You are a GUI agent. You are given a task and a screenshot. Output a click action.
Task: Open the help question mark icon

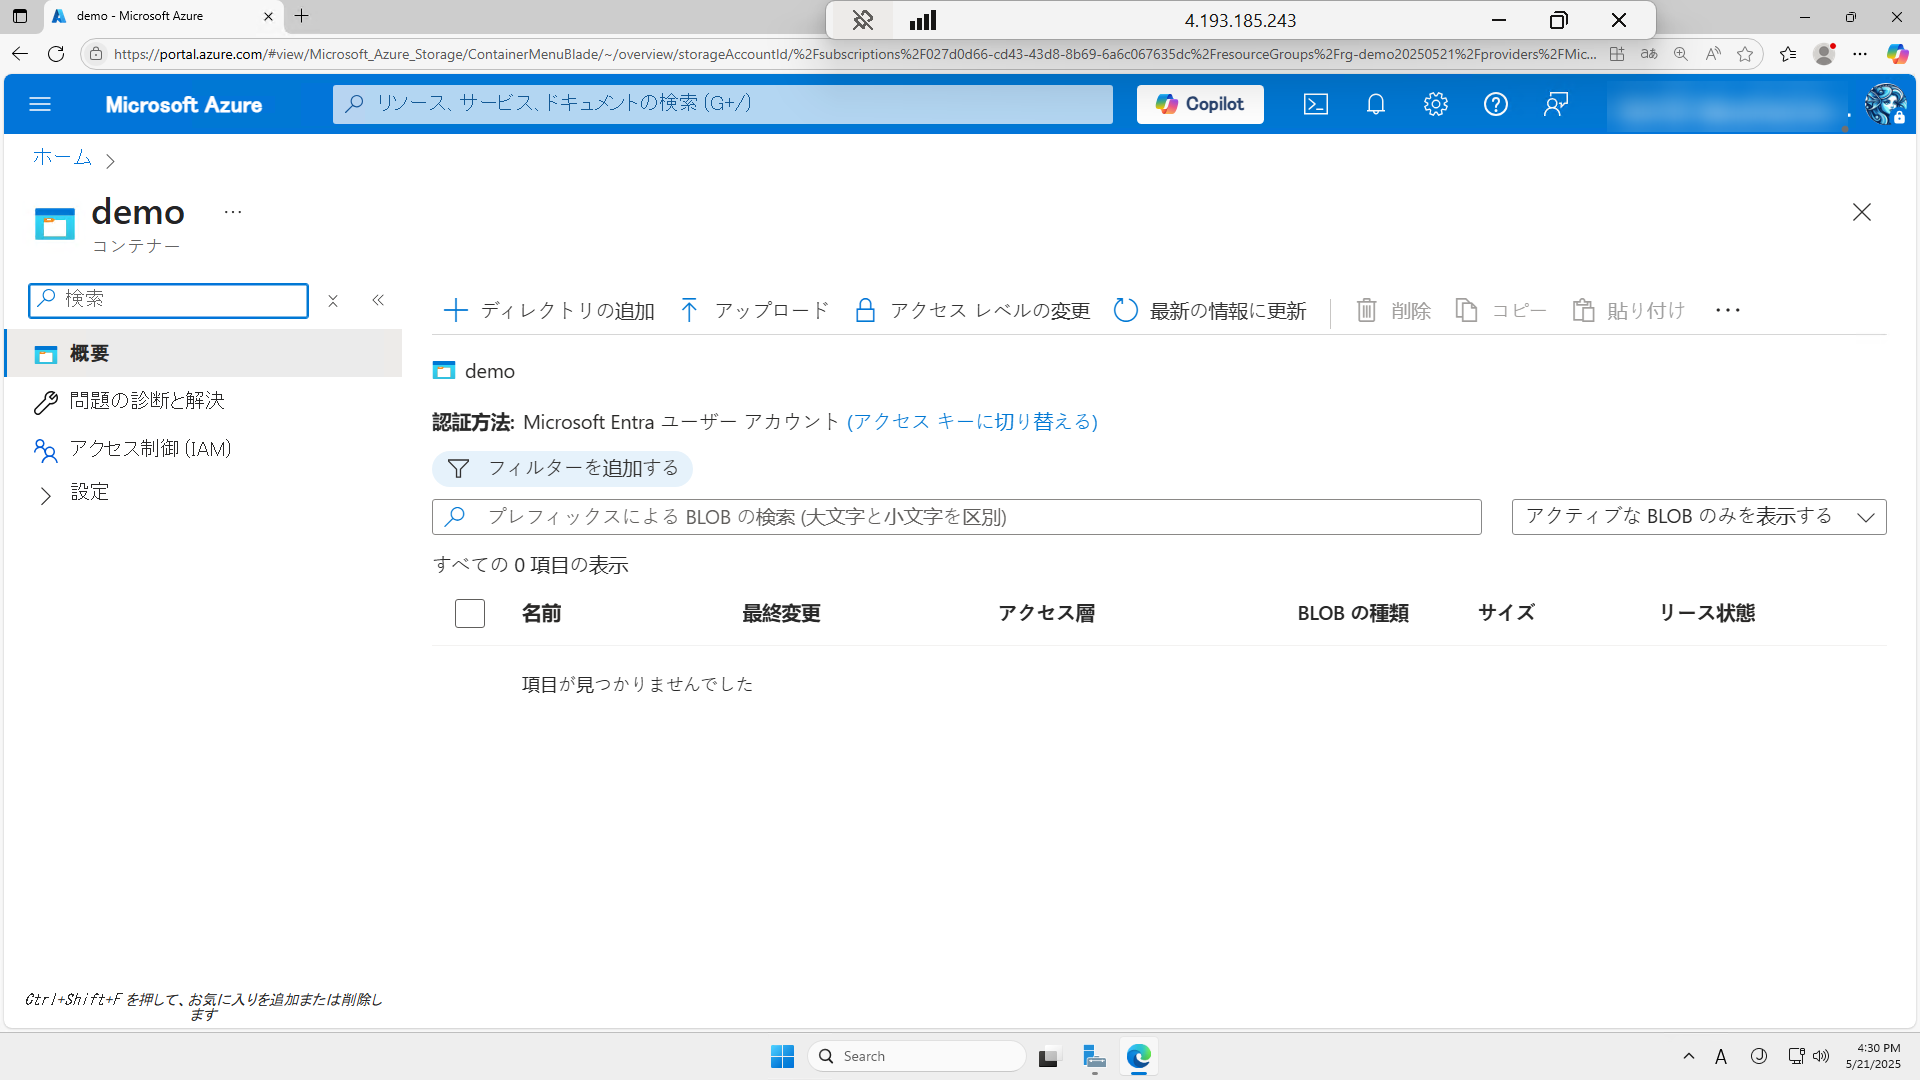tap(1496, 104)
